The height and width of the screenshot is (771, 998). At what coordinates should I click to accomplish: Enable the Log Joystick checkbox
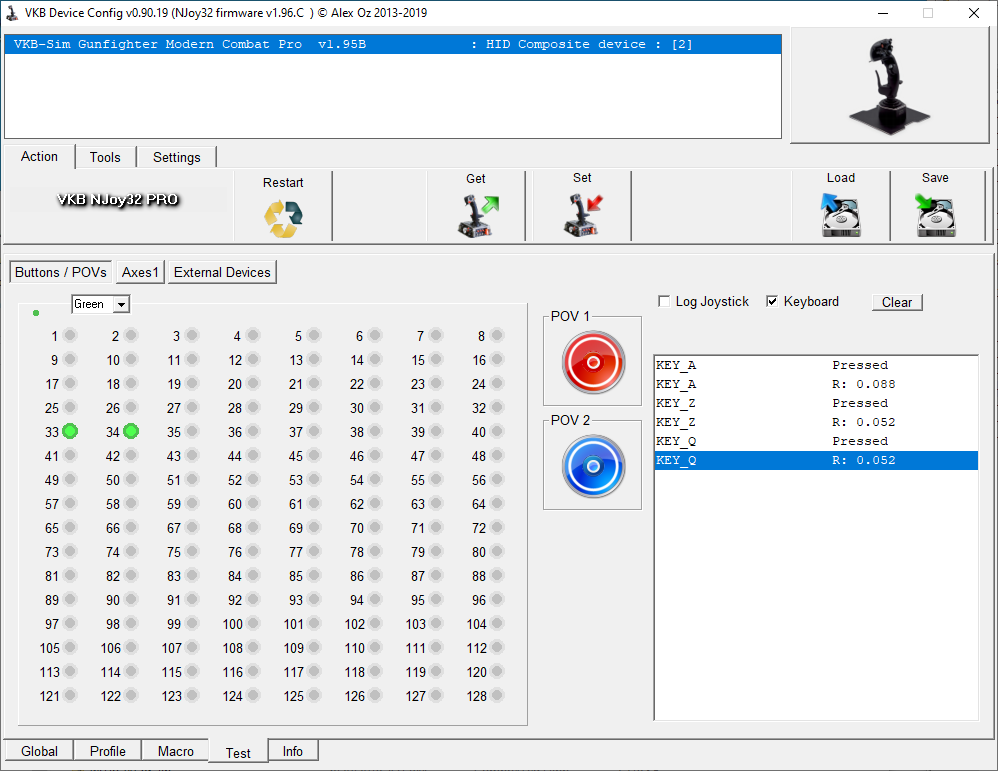click(665, 302)
